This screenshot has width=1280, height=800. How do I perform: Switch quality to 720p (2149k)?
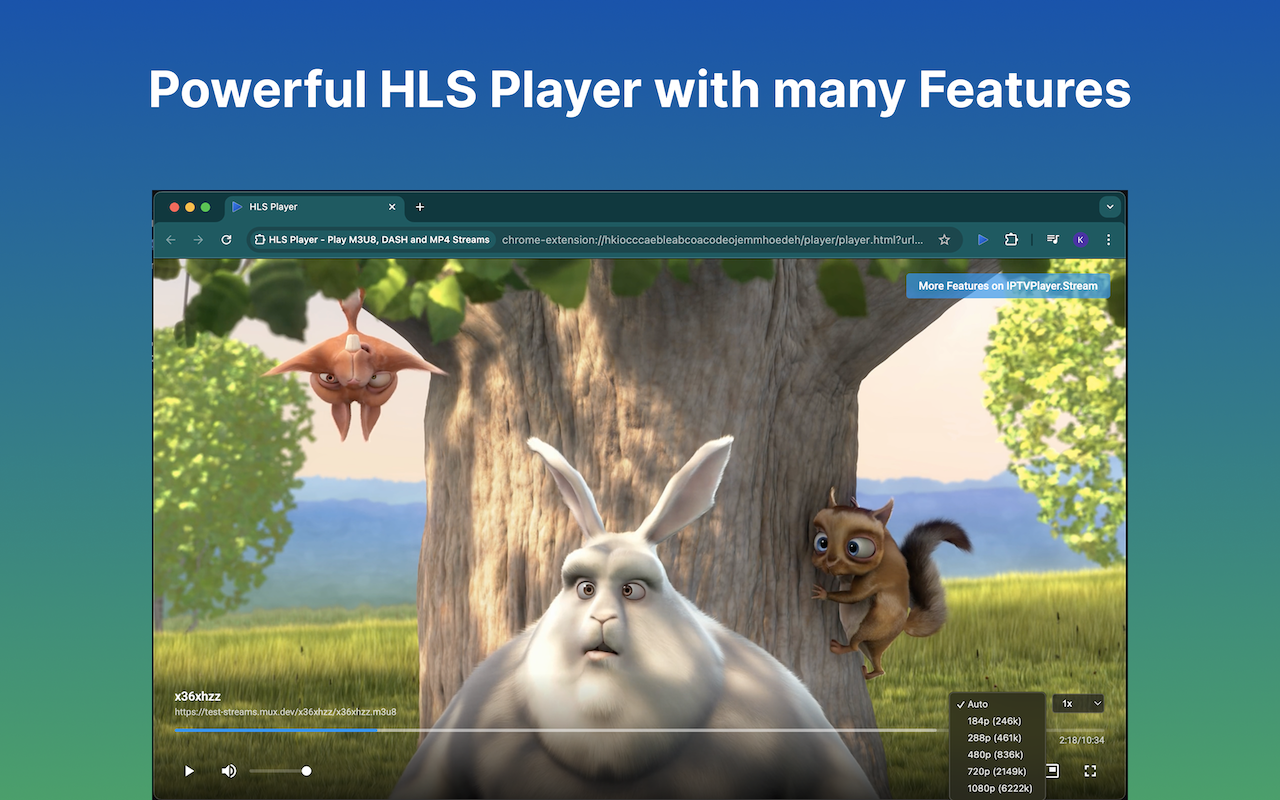coord(998,771)
